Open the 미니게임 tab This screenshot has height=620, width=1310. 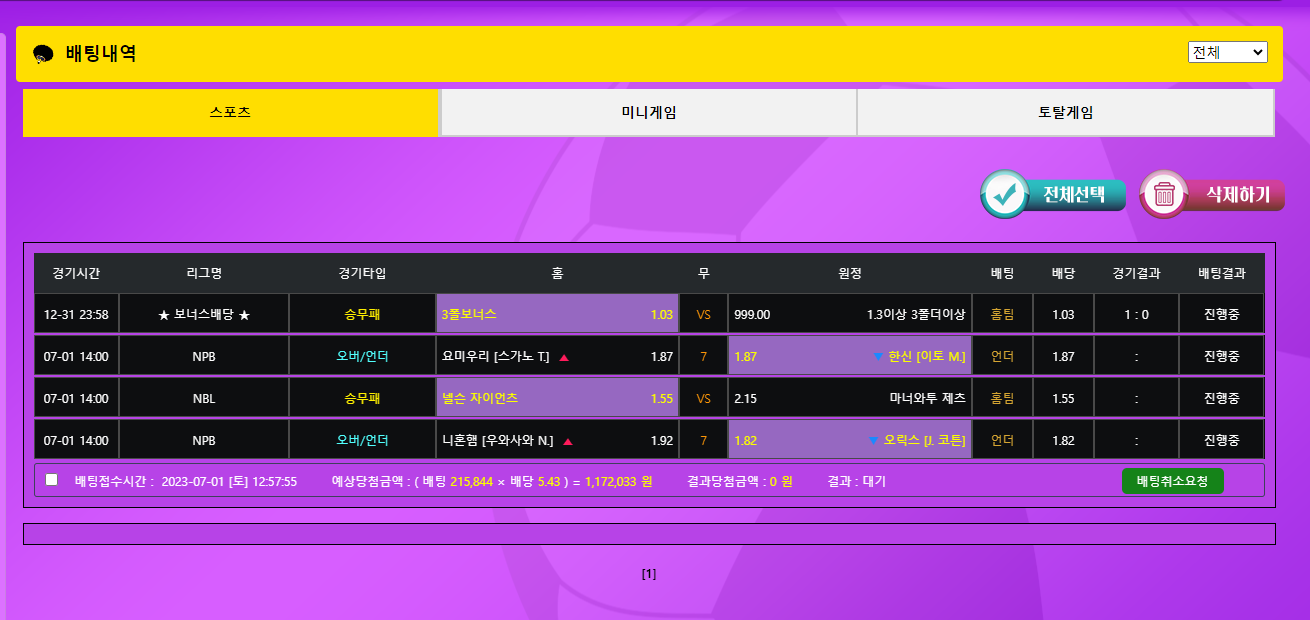[648, 113]
